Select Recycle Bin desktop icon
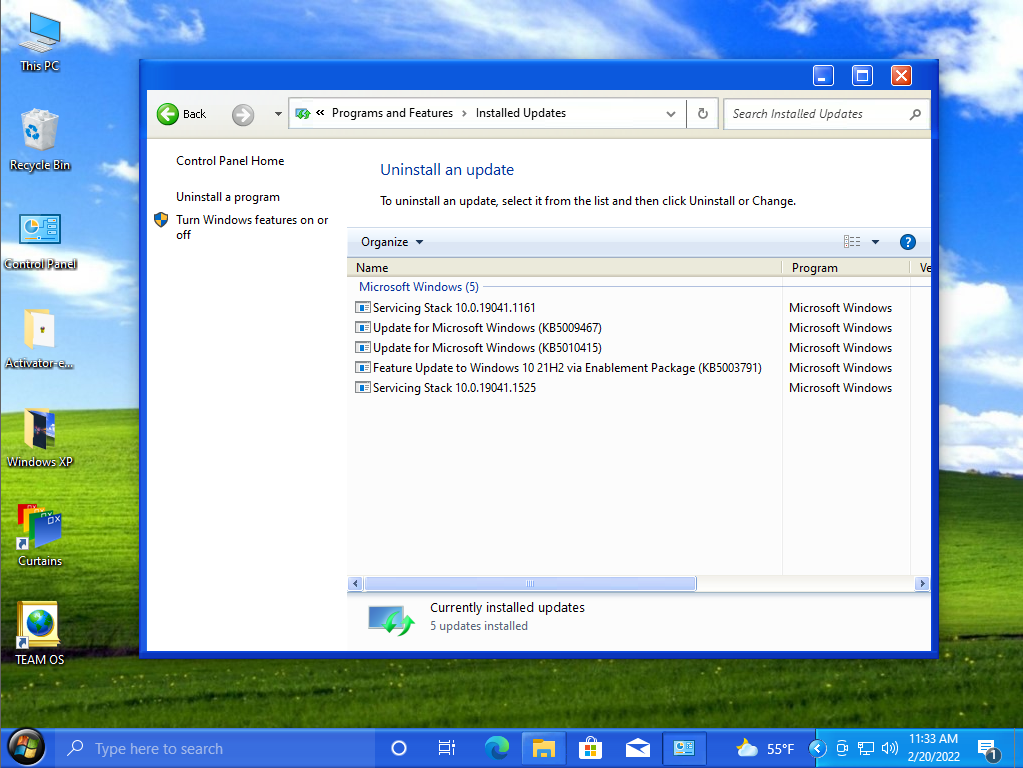 (x=39, y=140)
